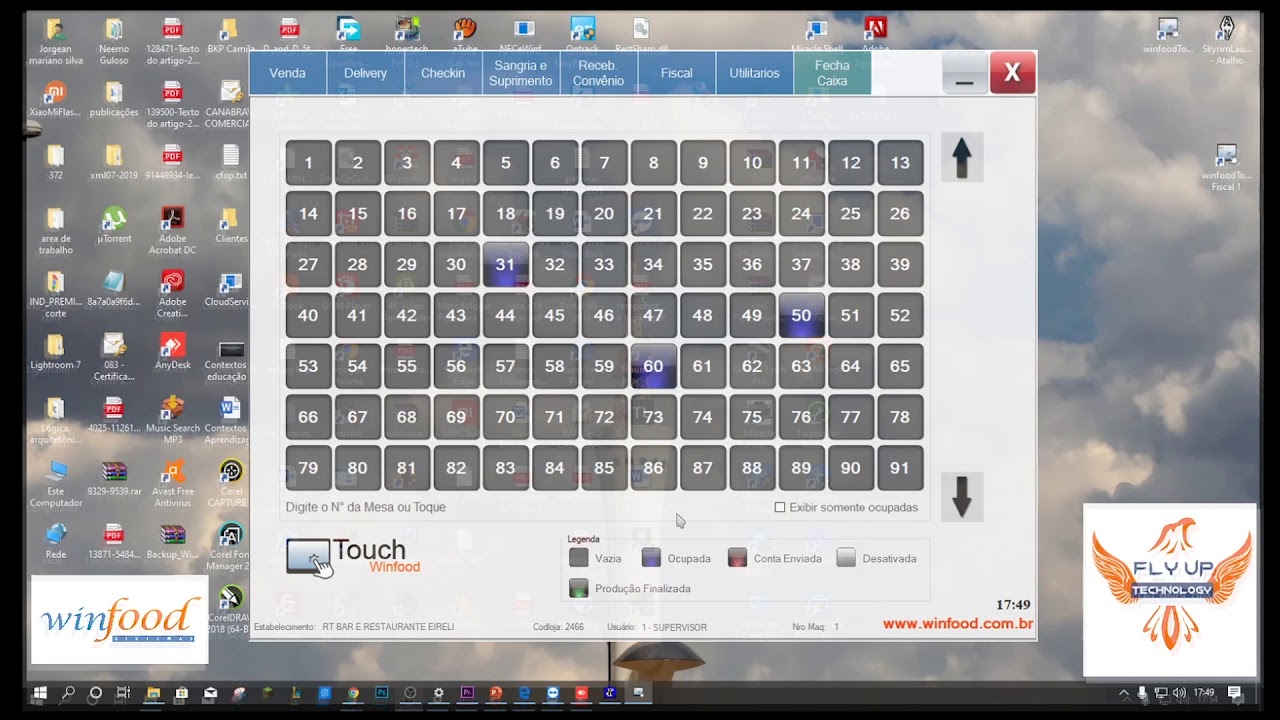Click the Desativada legend swatch

[x=846, y=558]
